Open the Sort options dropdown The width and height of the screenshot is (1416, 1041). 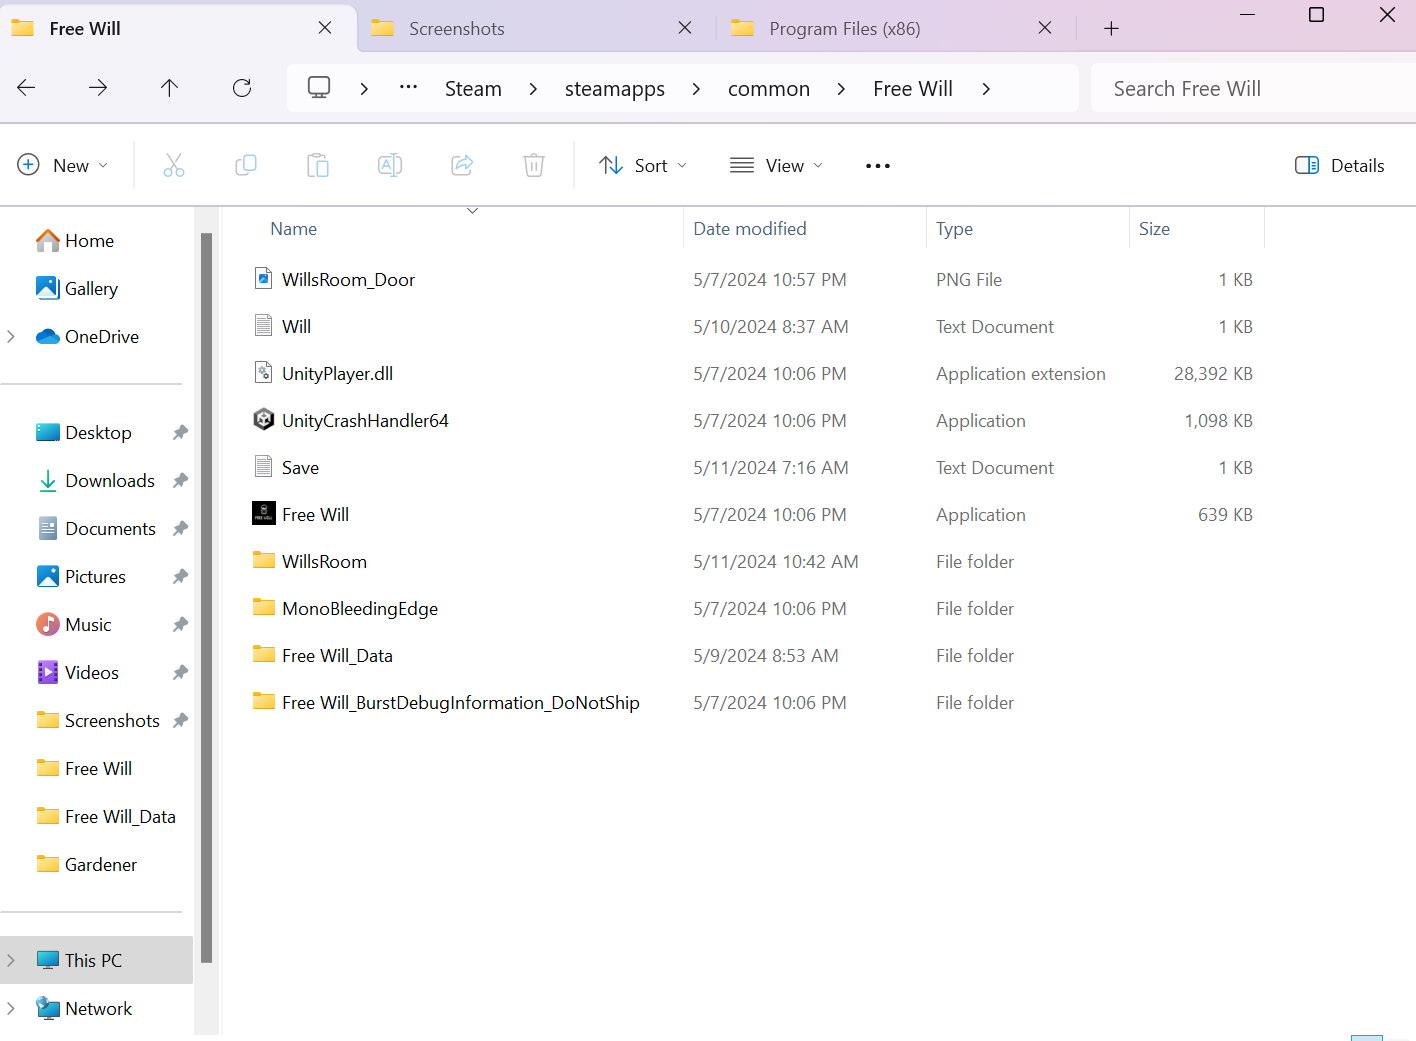click(642, 166)
